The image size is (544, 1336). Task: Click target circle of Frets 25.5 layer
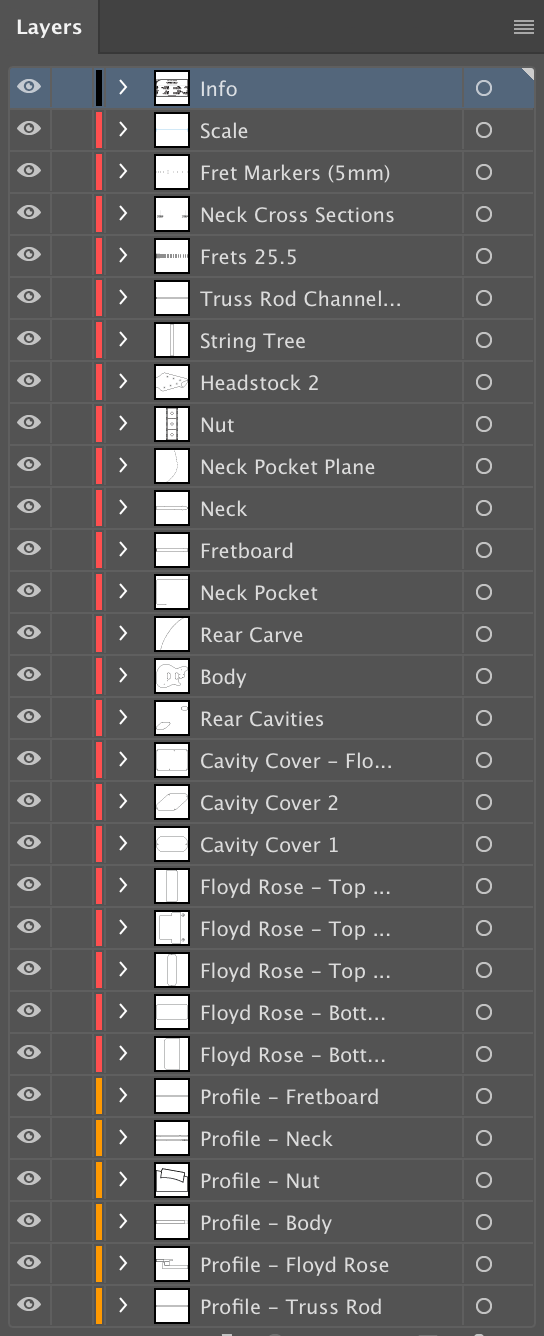pos(484,257)
